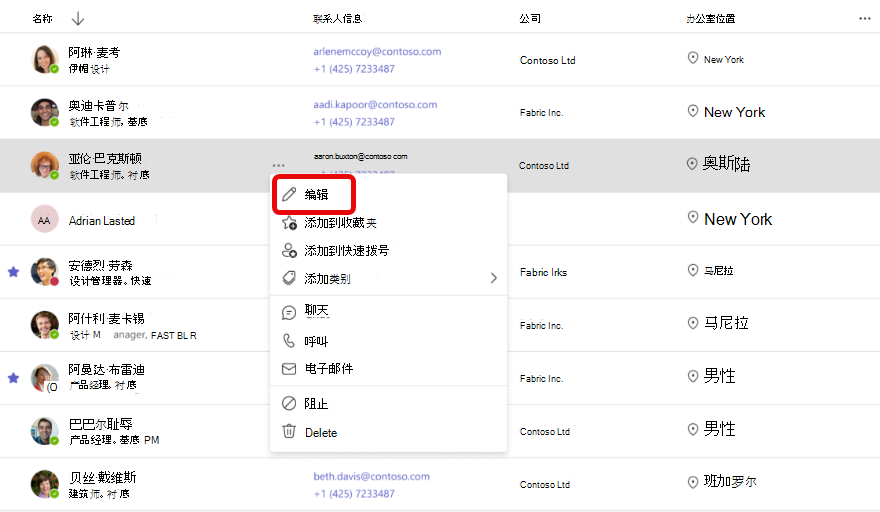
Task: Open email aadi.kapoor@contoso.com
Action: click(375, 104)
